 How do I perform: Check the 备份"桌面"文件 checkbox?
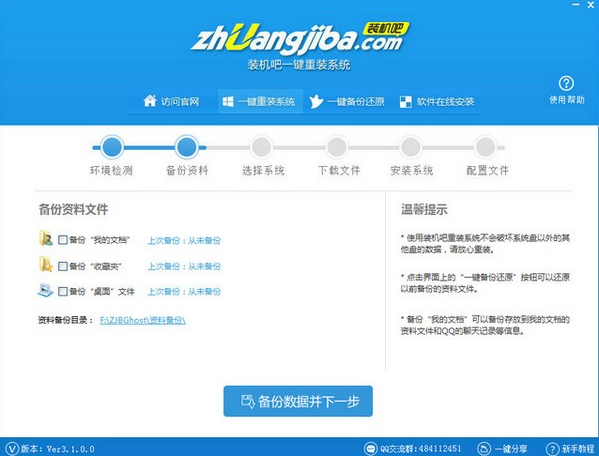[x=63, y=291]
